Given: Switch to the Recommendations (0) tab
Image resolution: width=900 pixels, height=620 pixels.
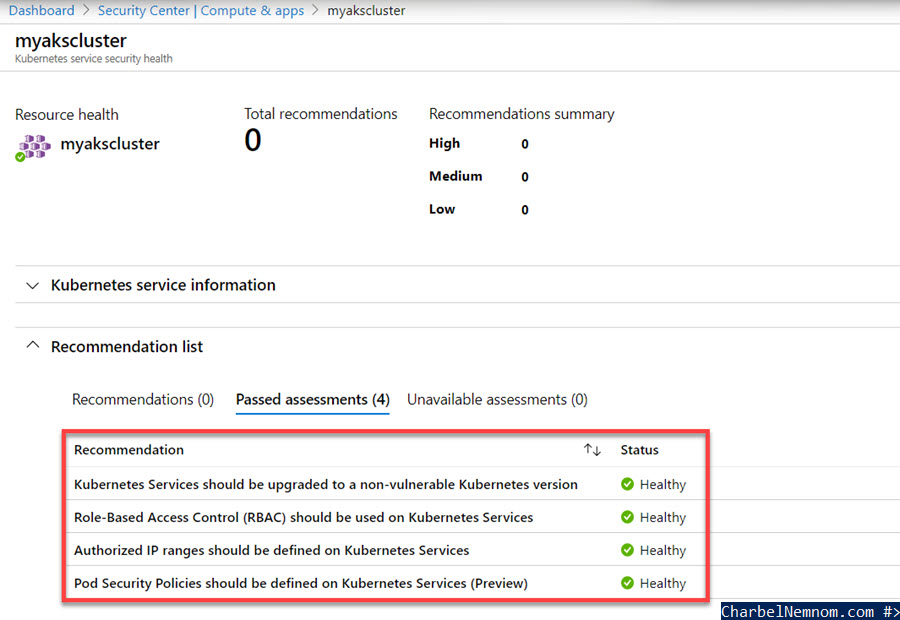Looking at the screenshot, I should (x=143, y=400).
